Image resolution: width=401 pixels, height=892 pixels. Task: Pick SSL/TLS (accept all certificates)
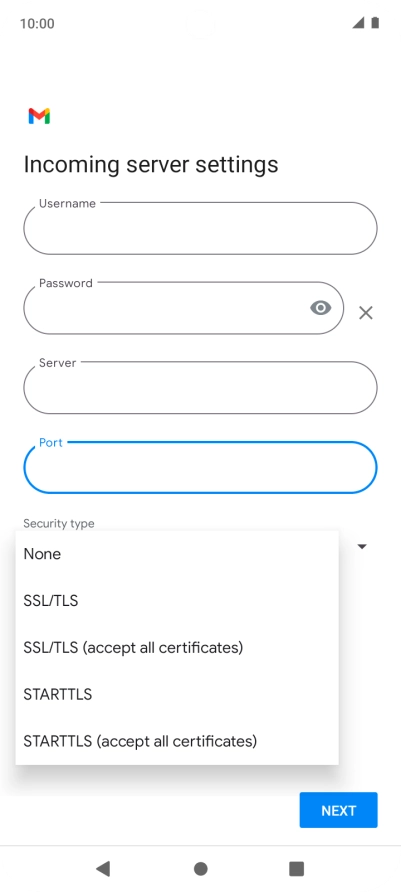click(x=177, y=647)
